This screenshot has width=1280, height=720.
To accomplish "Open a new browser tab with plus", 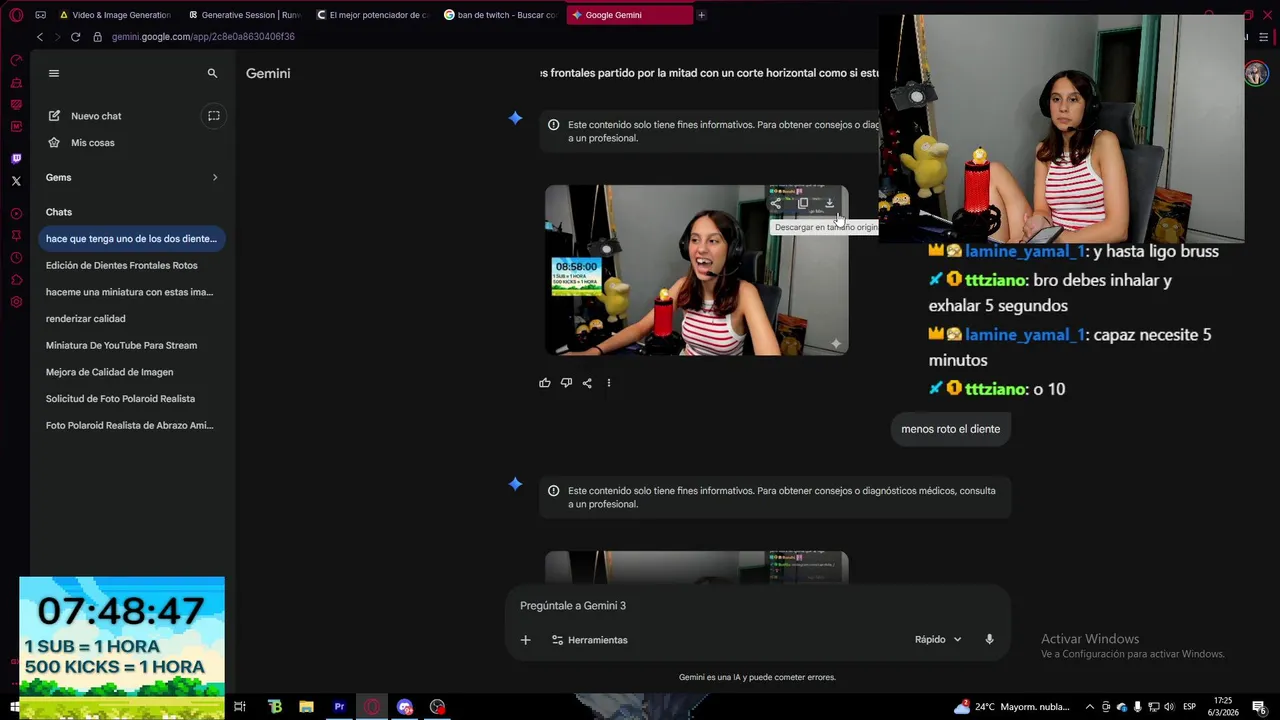I will pos(701,15).
